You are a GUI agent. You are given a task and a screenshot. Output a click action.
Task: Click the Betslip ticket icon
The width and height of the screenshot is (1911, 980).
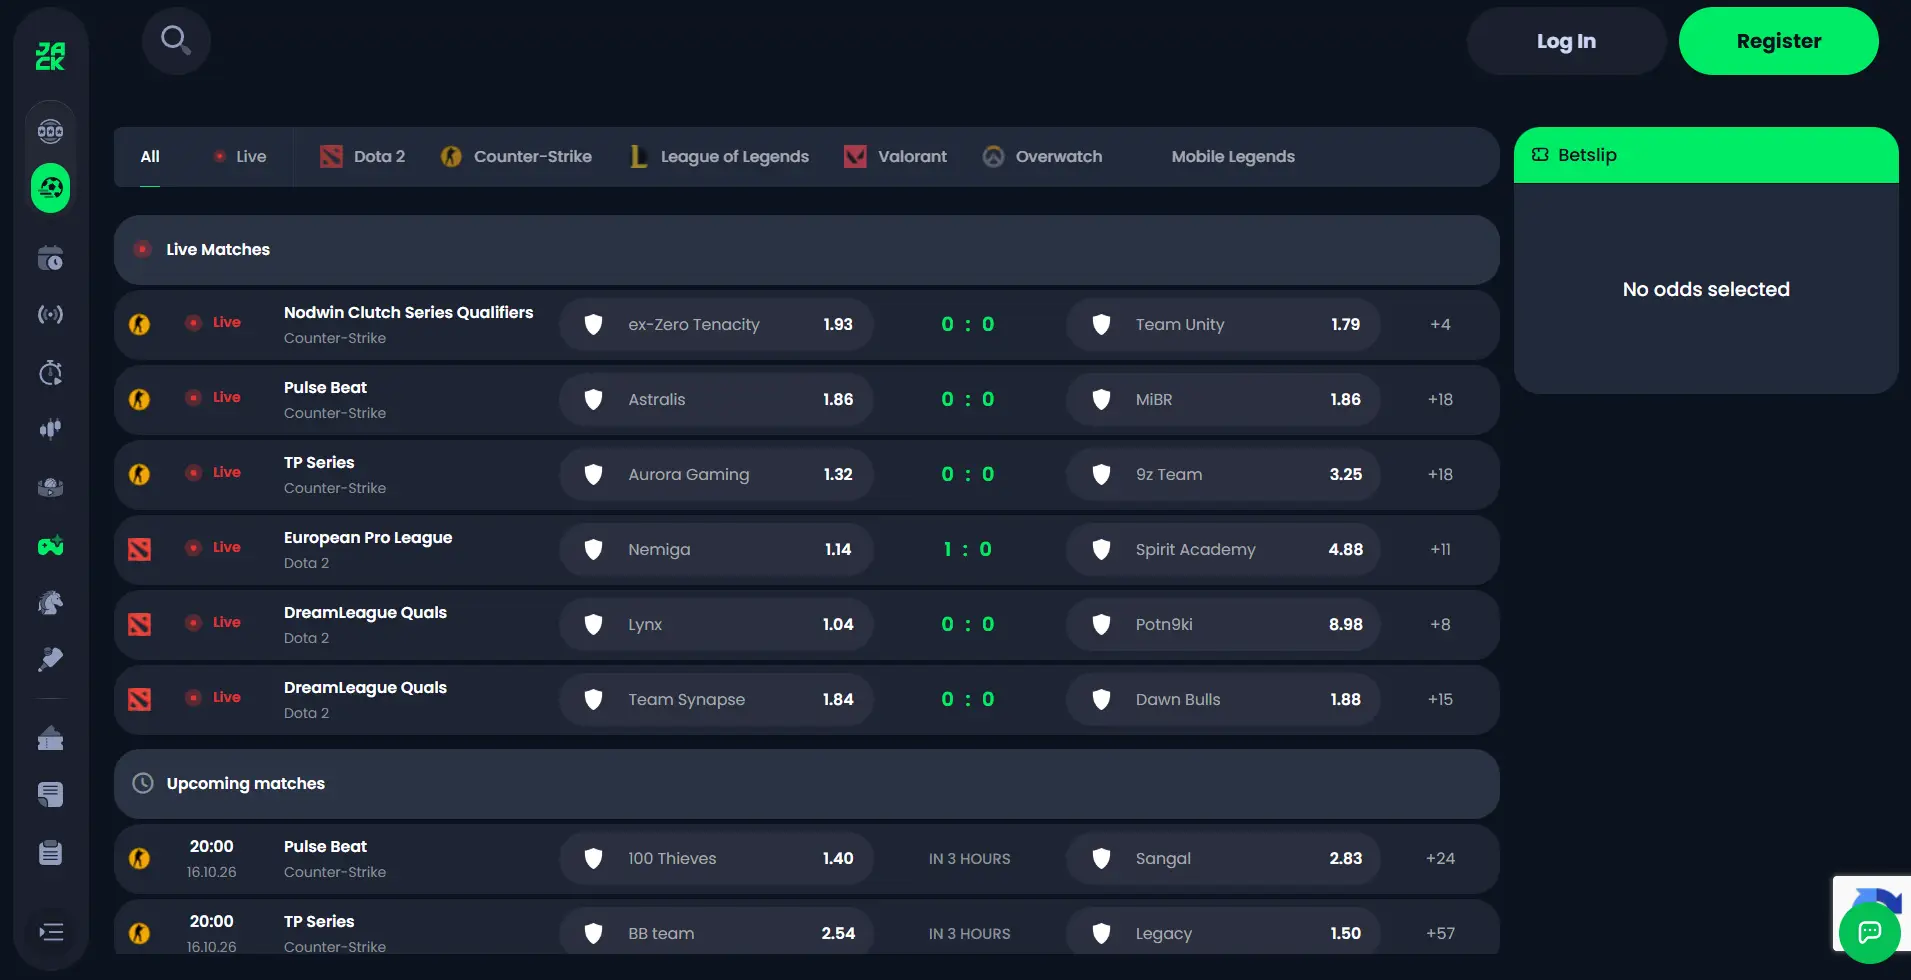point(1540,155)
